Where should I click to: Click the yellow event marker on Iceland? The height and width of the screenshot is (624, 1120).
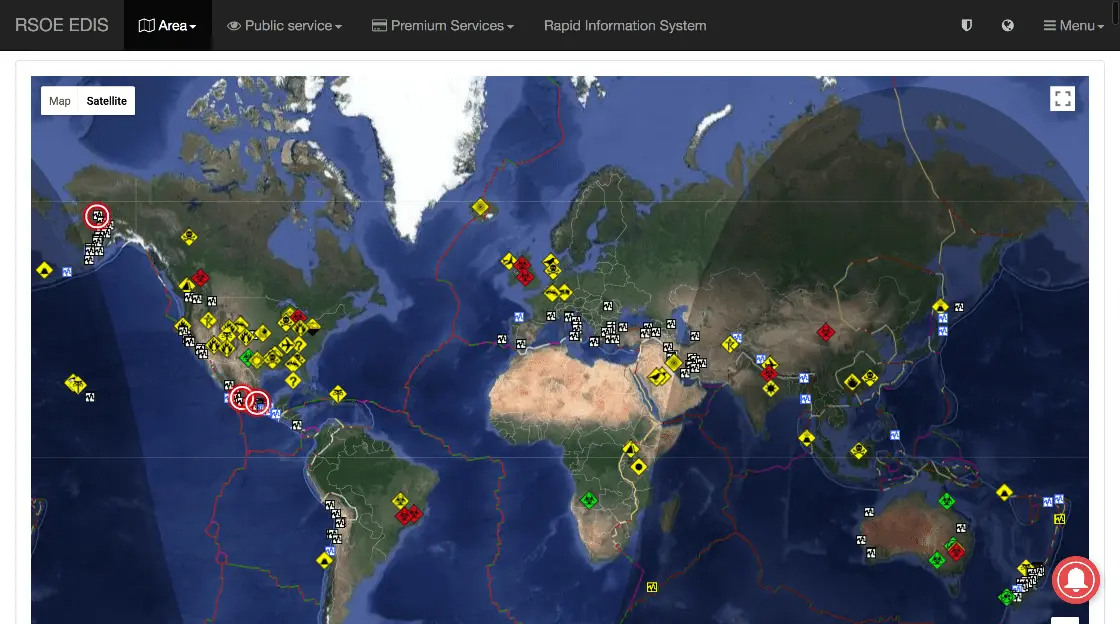click(x=481, y=207)
